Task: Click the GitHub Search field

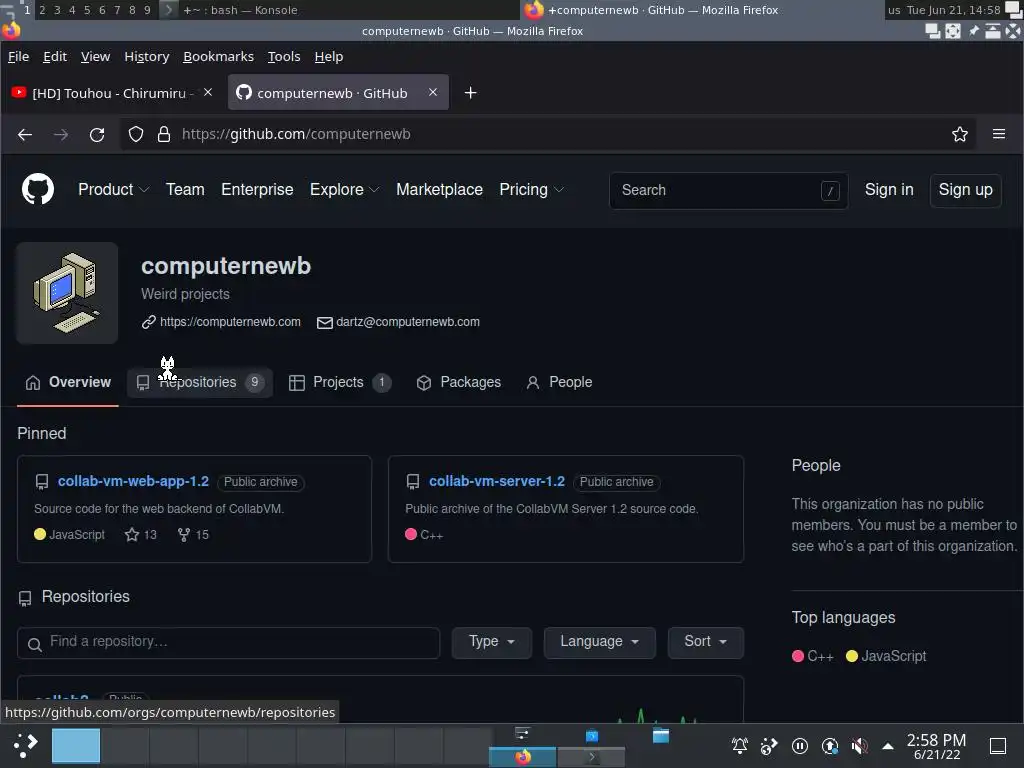Action: point(728,191)
